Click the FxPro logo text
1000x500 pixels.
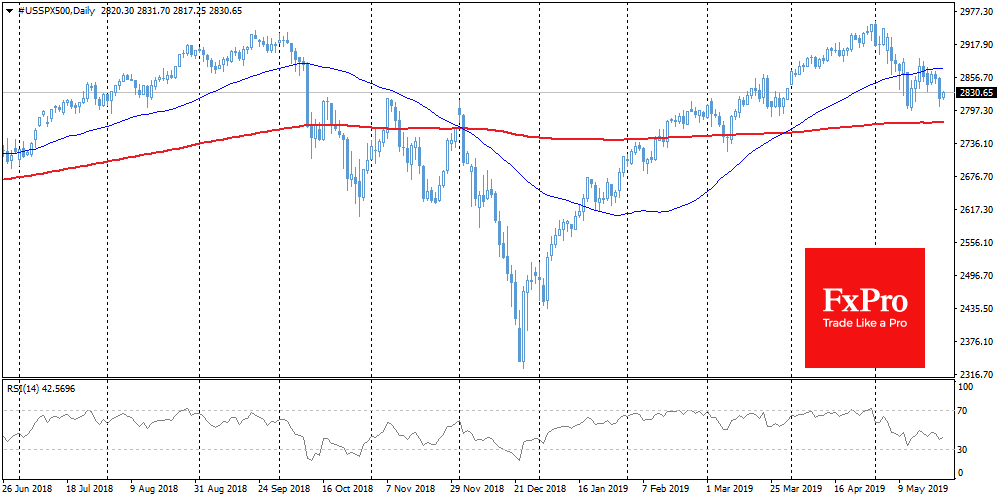[865, 300]
